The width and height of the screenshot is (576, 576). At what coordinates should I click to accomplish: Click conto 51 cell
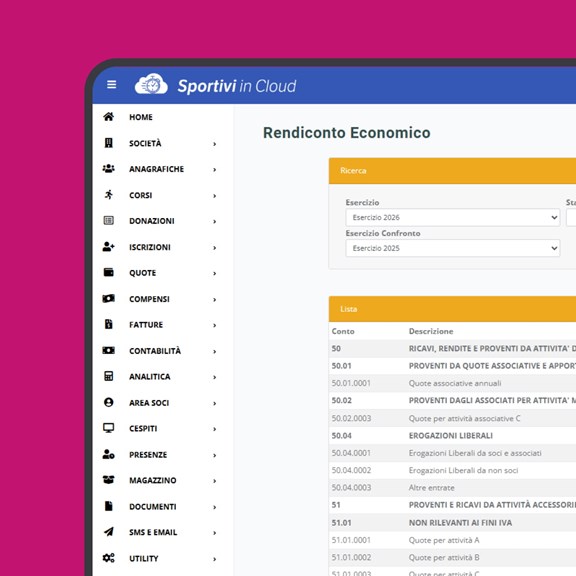pyautogui.click(x=336, y=505)
